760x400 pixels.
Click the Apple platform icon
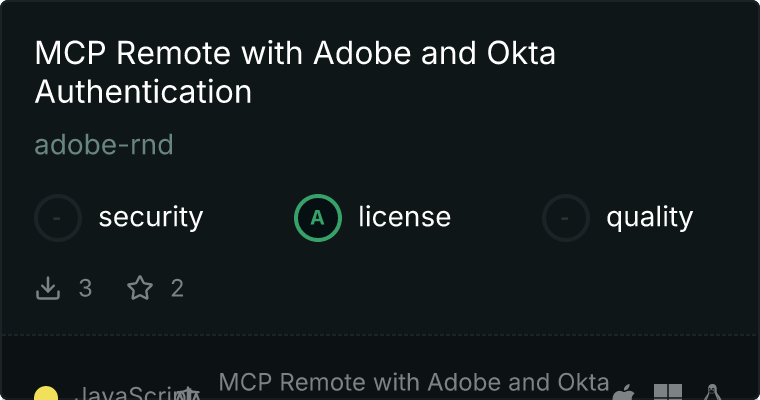pyautogui.click(x=623, y=393)
